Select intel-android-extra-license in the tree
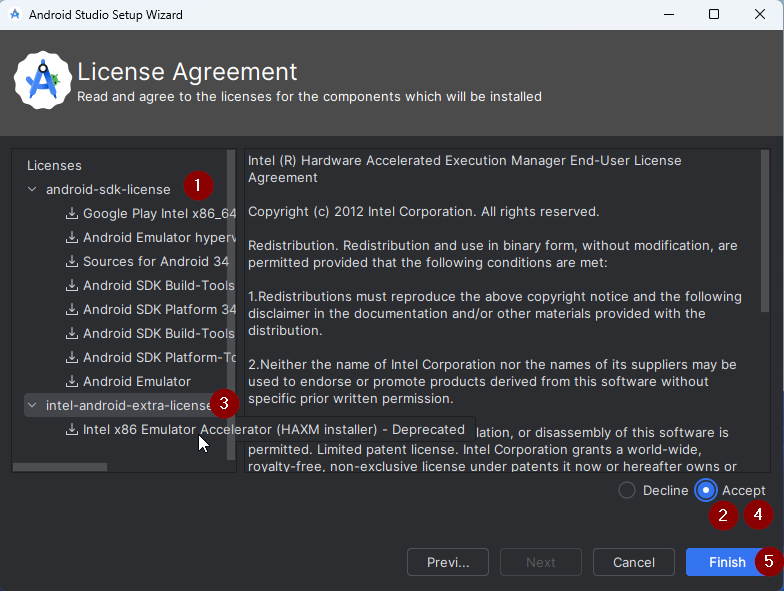Viewport: 784px width, 591px height. tap(128, 406)
